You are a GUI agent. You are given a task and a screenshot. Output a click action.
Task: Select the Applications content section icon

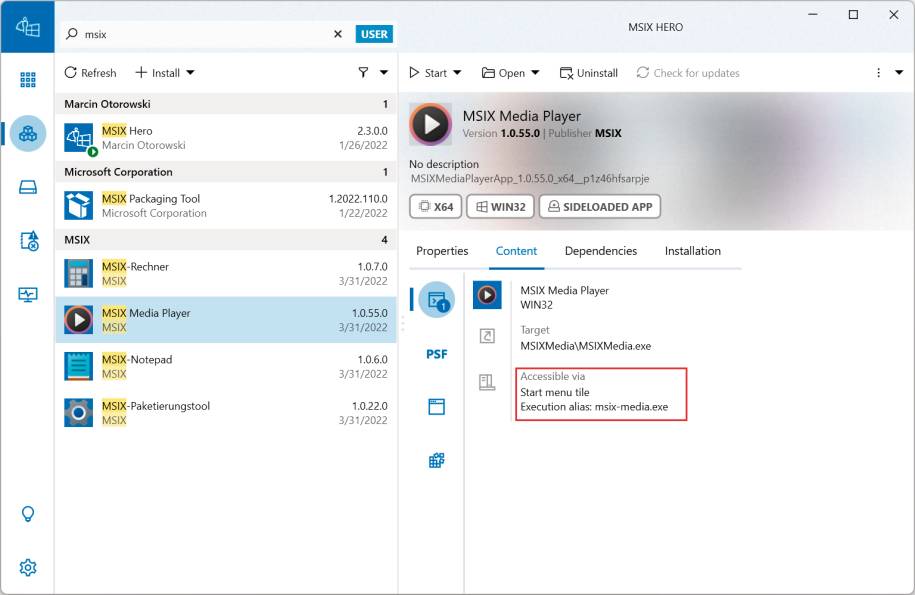tap(436, 300)
